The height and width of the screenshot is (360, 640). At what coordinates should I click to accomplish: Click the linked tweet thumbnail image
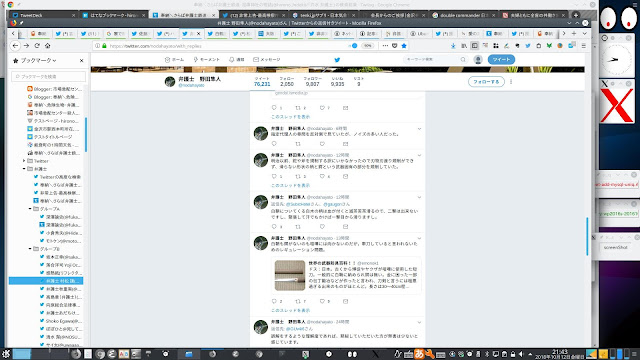click(290, 276)
